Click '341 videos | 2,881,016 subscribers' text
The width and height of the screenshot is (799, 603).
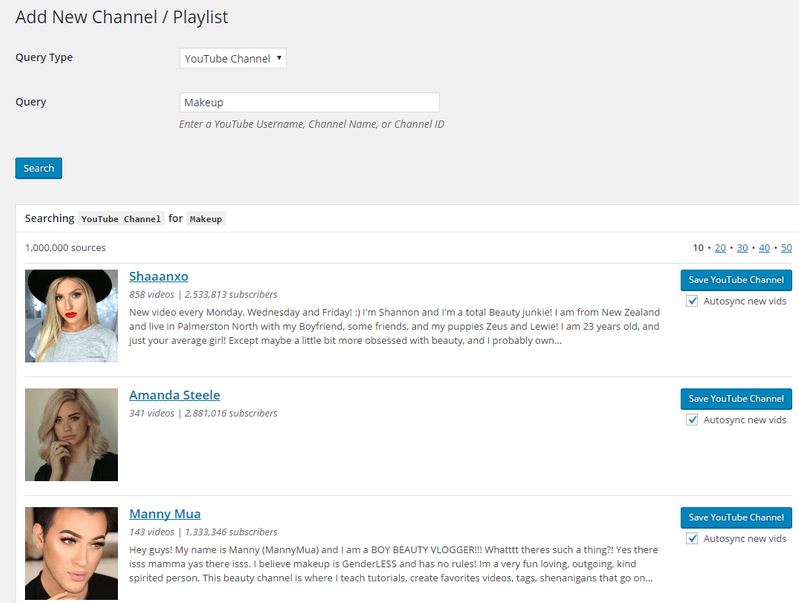tap(203, 413)
